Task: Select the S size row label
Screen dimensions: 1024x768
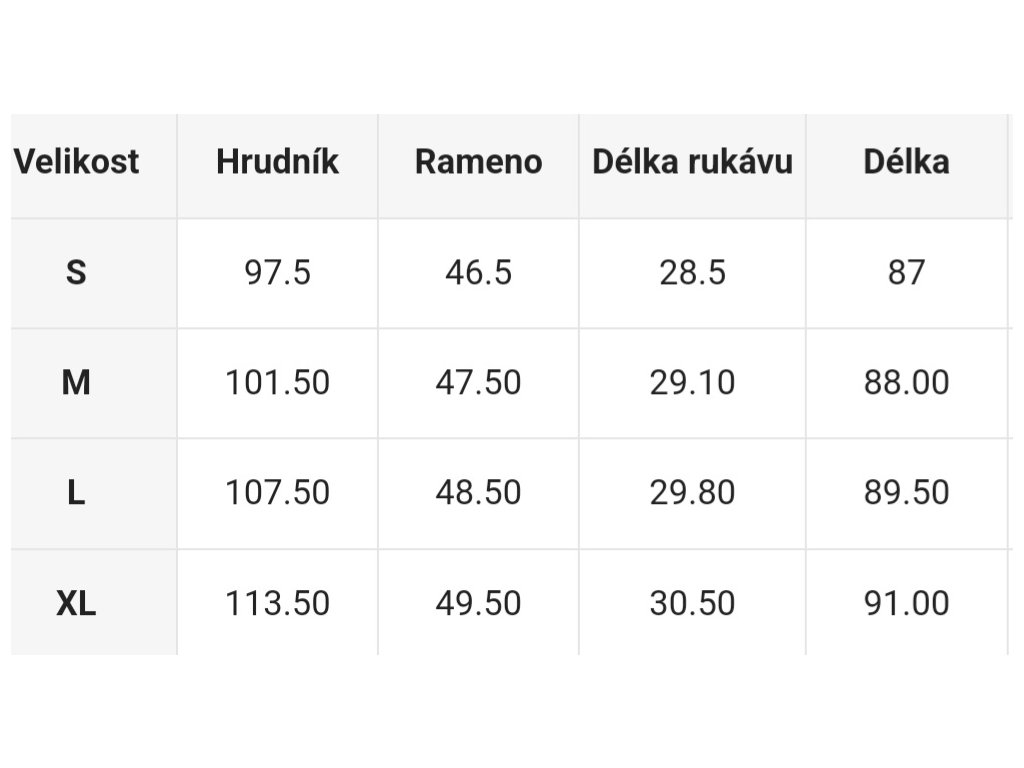Action: tap(76, 272)
